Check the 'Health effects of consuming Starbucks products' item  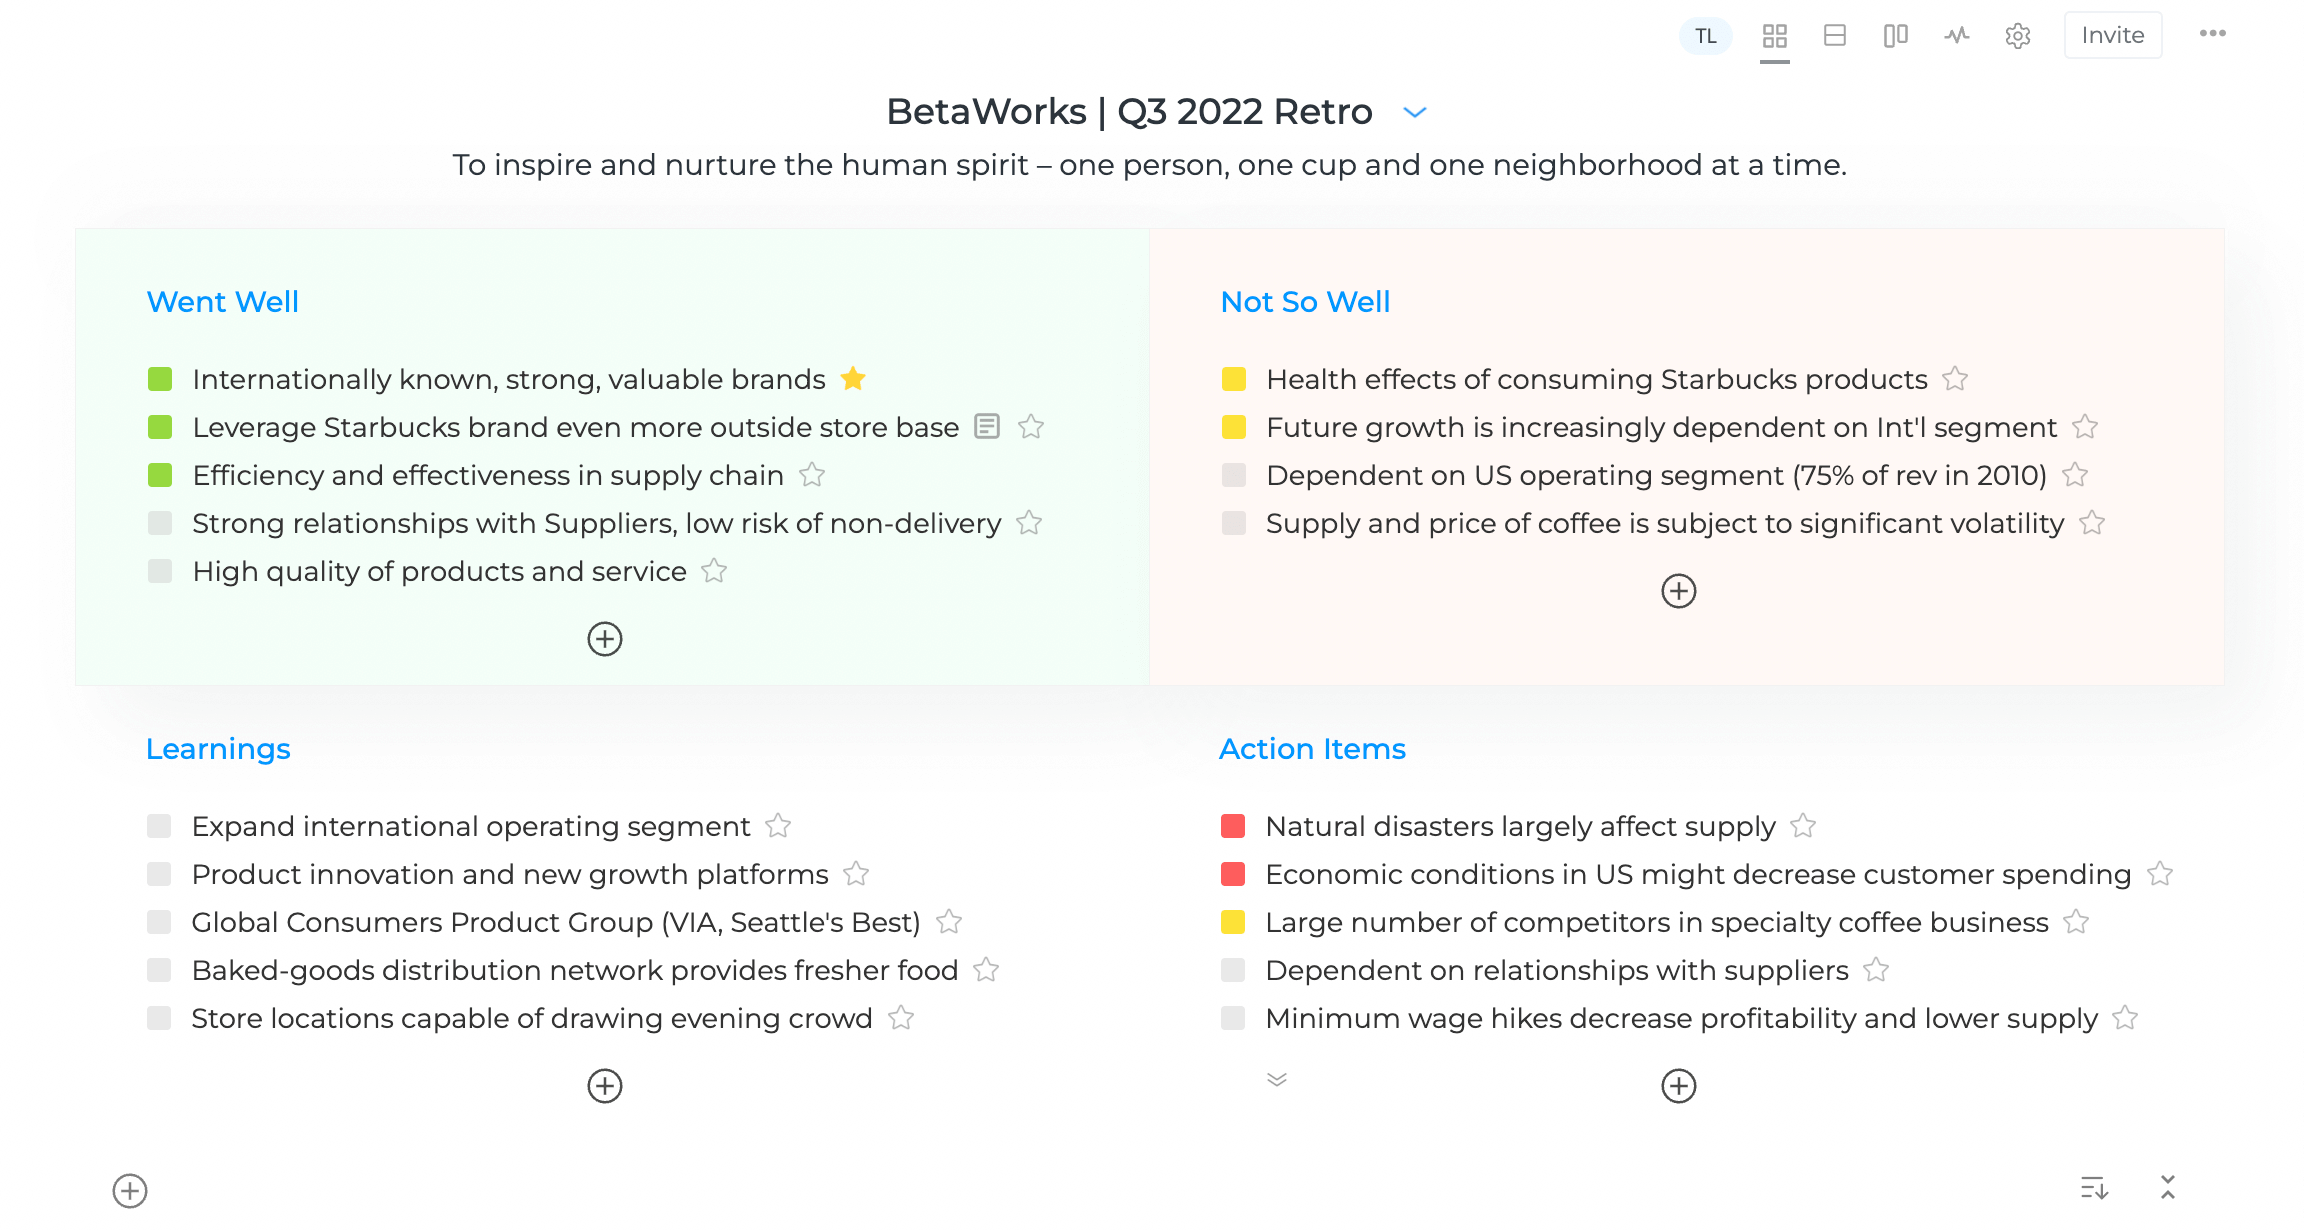coord(1233,380)
